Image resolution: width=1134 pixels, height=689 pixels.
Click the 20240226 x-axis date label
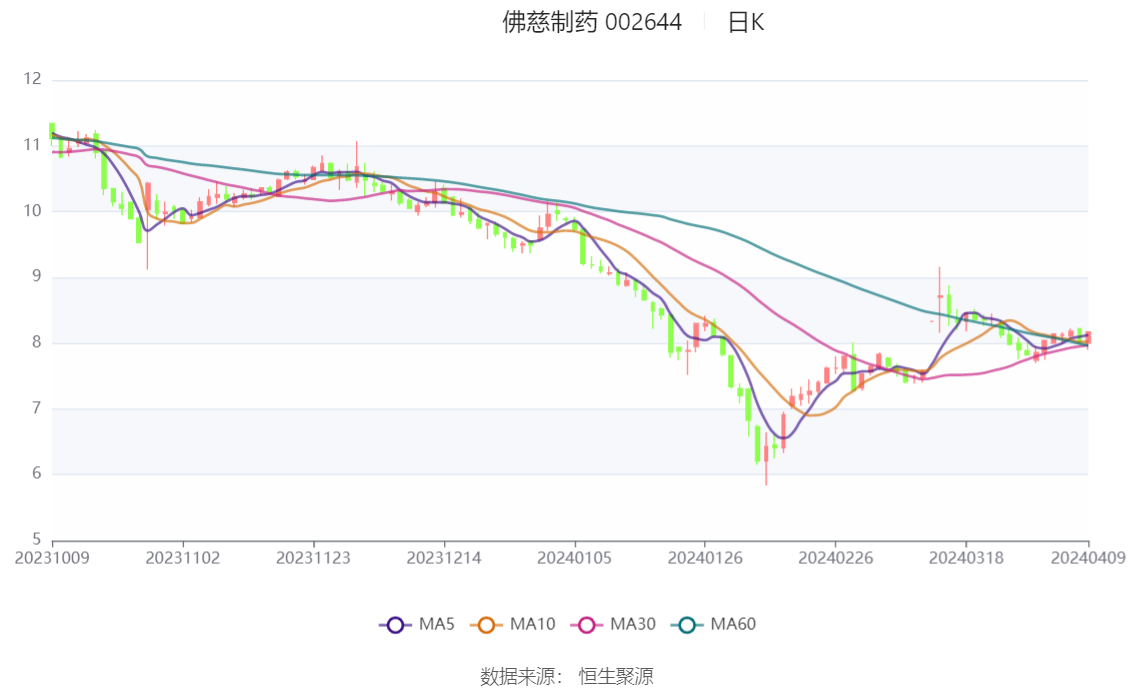(x=835, y=558)
